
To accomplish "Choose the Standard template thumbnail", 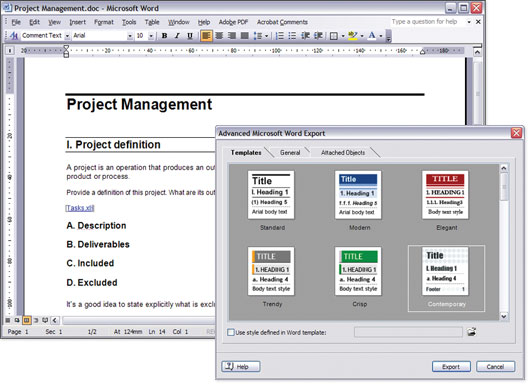I will [271, 195].
